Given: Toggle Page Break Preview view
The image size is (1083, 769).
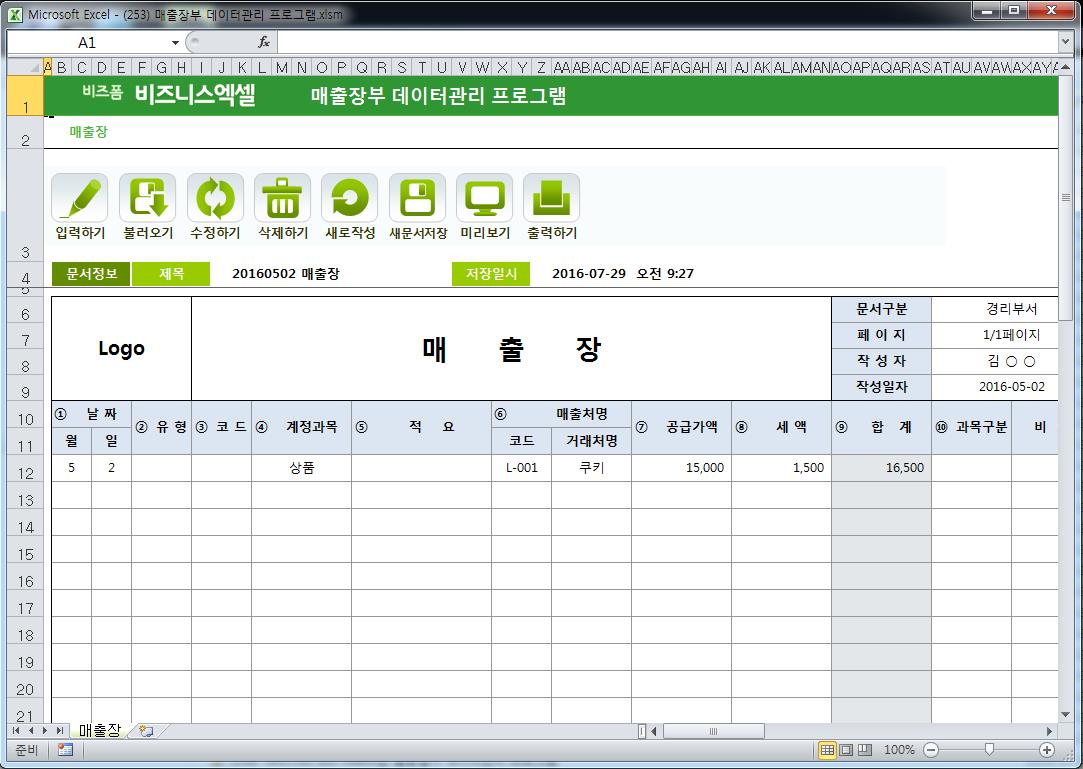Looking at the screenshot, I should coord(865,750).
